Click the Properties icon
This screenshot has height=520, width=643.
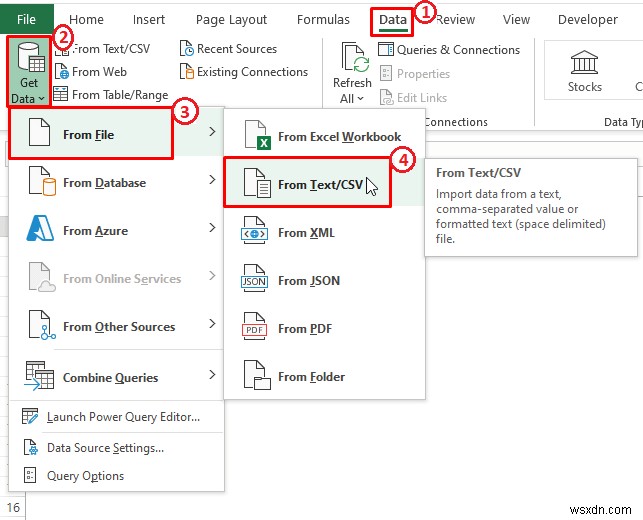coord(385,73)
